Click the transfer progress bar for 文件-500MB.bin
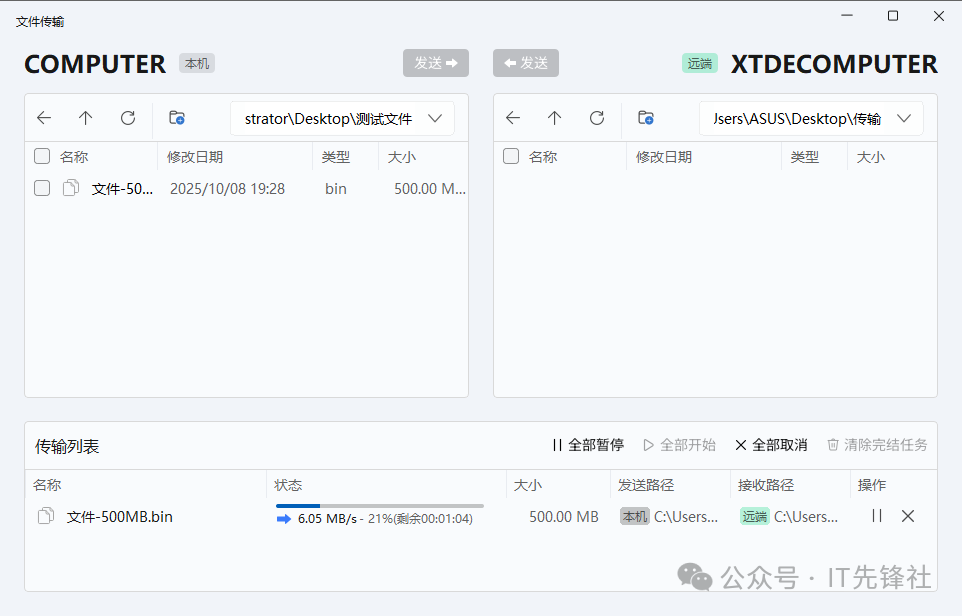 coord(379,506)
